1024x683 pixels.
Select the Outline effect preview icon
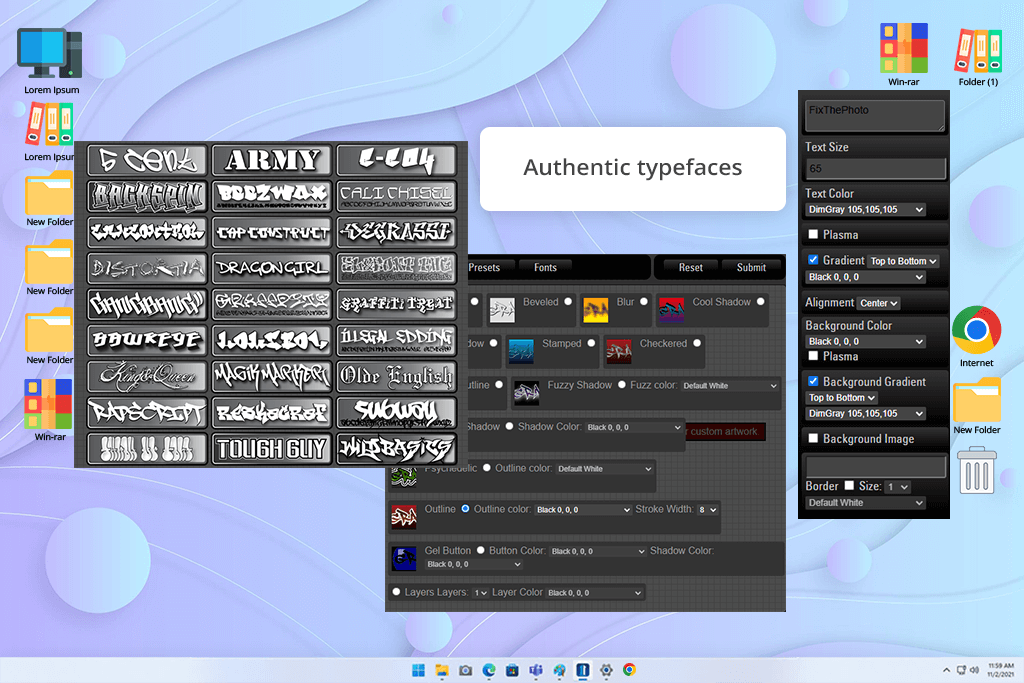(x=404, y=517)
